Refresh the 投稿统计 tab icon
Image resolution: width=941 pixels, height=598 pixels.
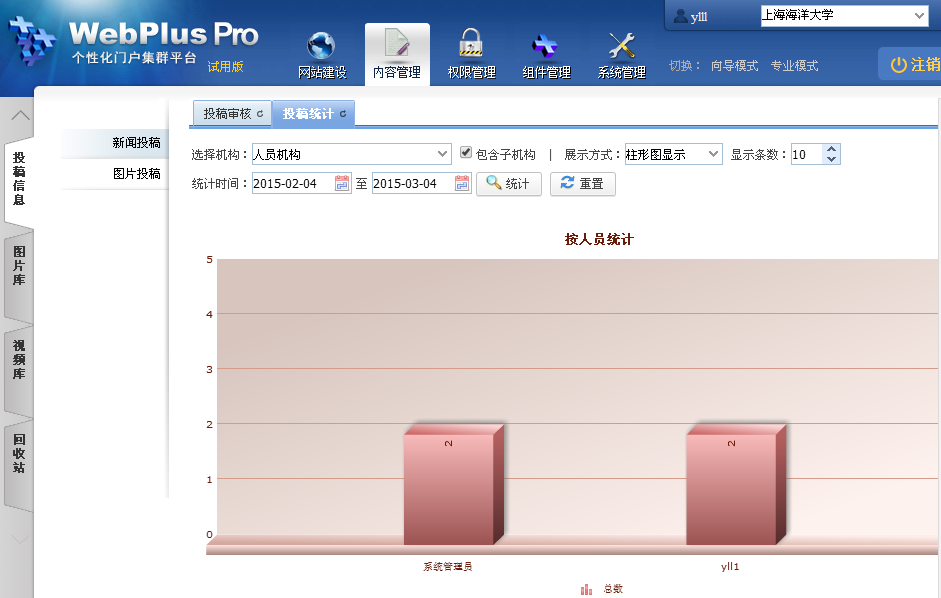(343, 114)
